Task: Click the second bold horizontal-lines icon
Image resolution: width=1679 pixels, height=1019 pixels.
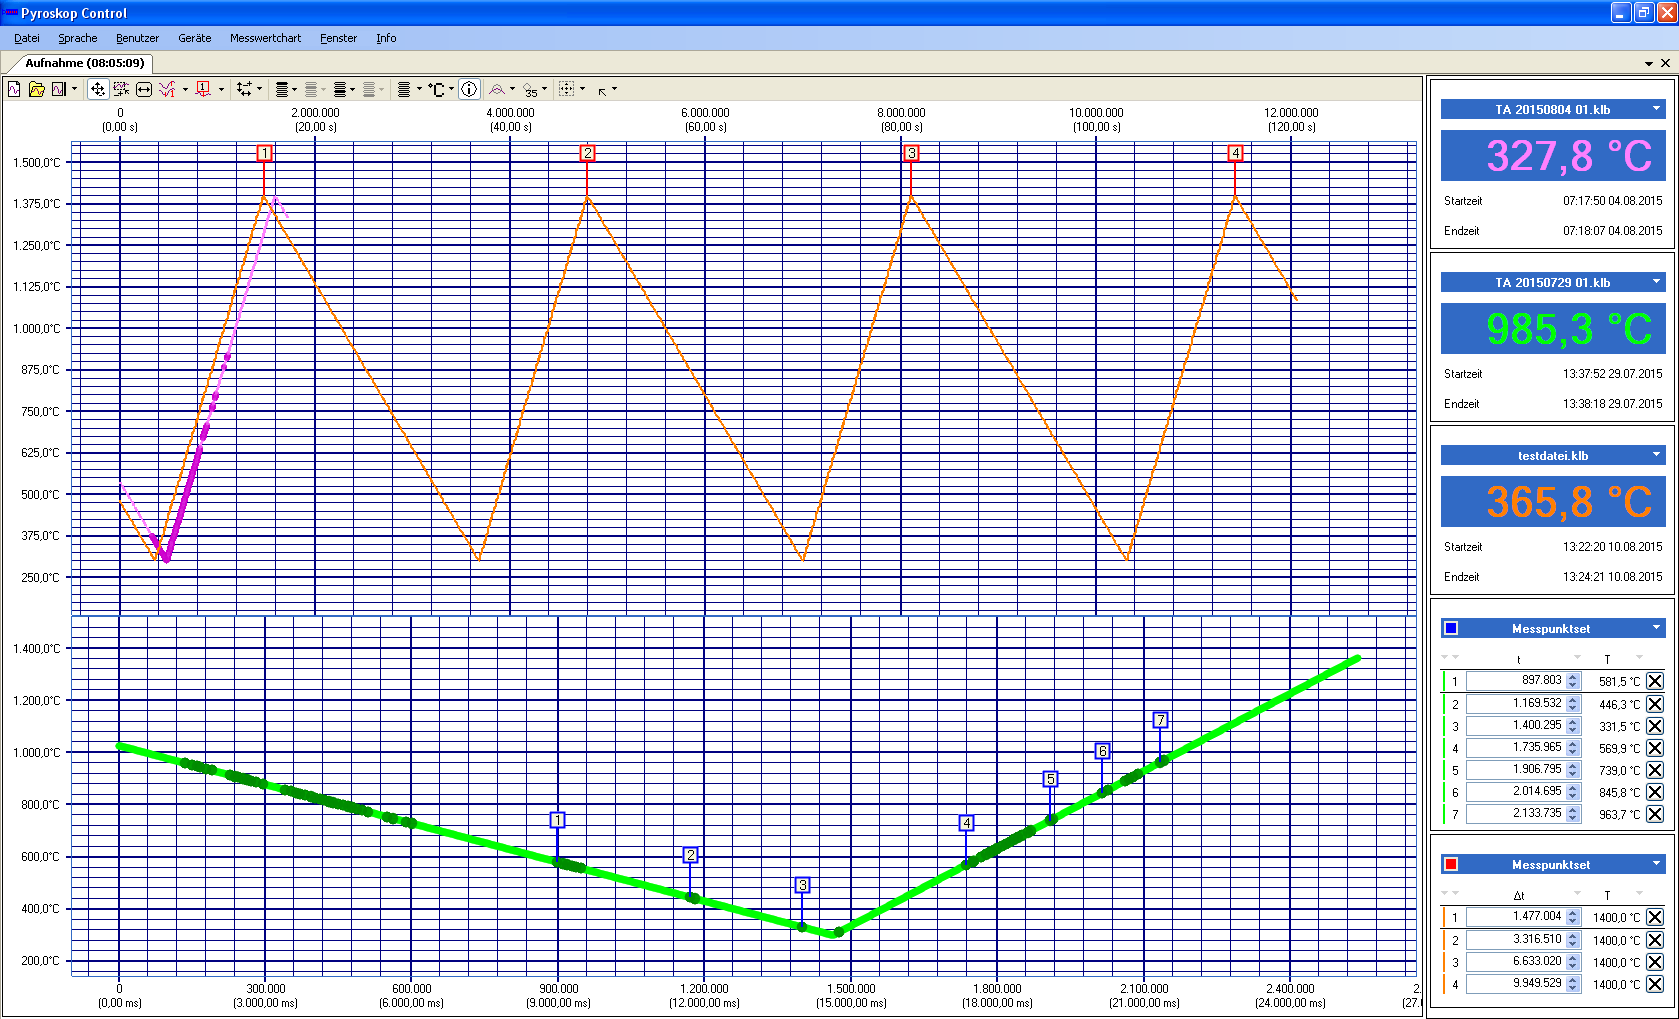Action: (340, 89)
